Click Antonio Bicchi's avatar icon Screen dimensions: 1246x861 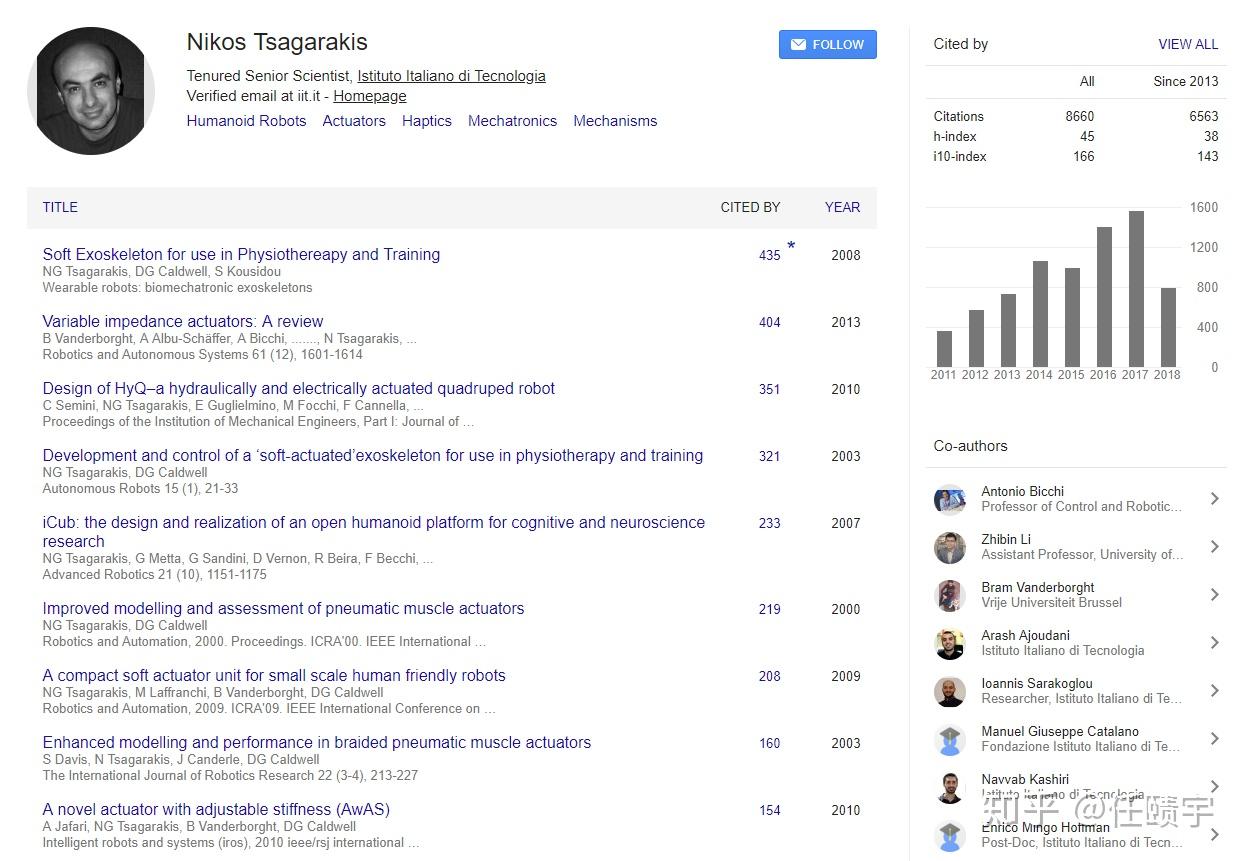pos(949,499)
